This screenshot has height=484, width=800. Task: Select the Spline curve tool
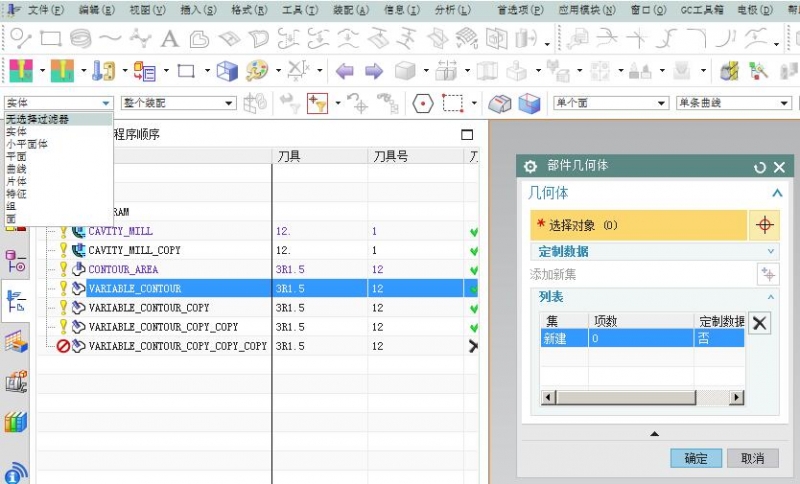[110, 37]
